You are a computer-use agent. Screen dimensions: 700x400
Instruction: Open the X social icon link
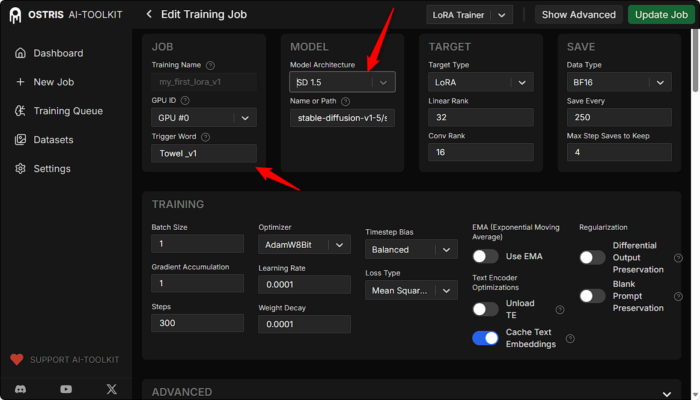point(111,388)
